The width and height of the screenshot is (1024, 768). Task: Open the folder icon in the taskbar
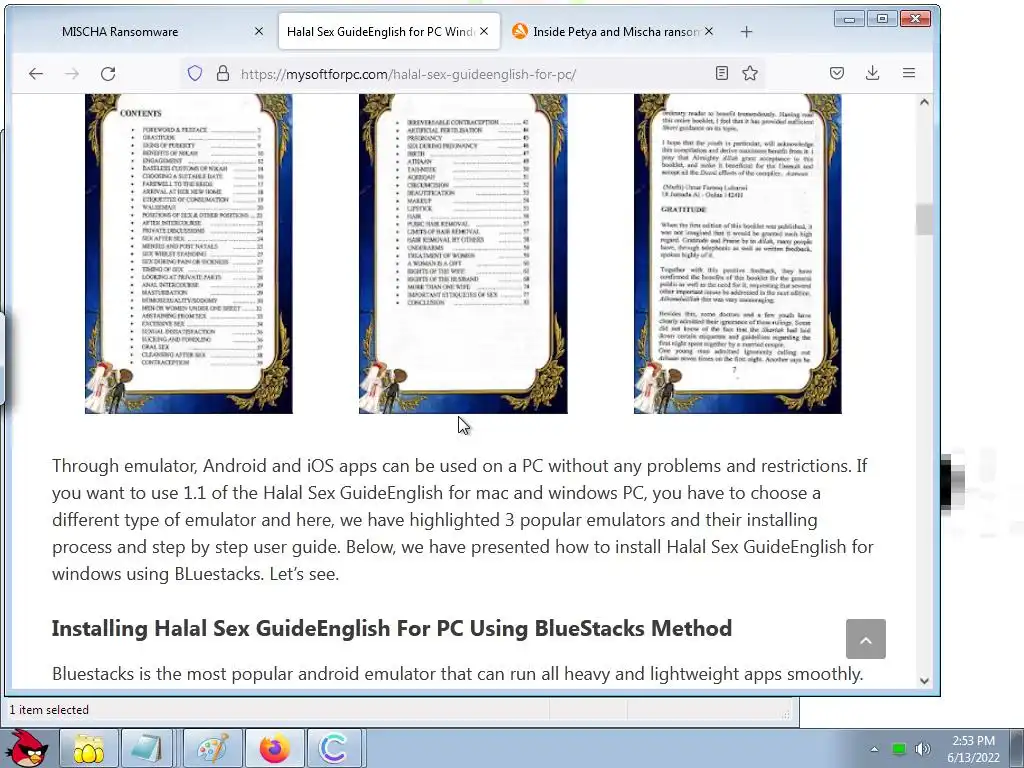(88, 748)
